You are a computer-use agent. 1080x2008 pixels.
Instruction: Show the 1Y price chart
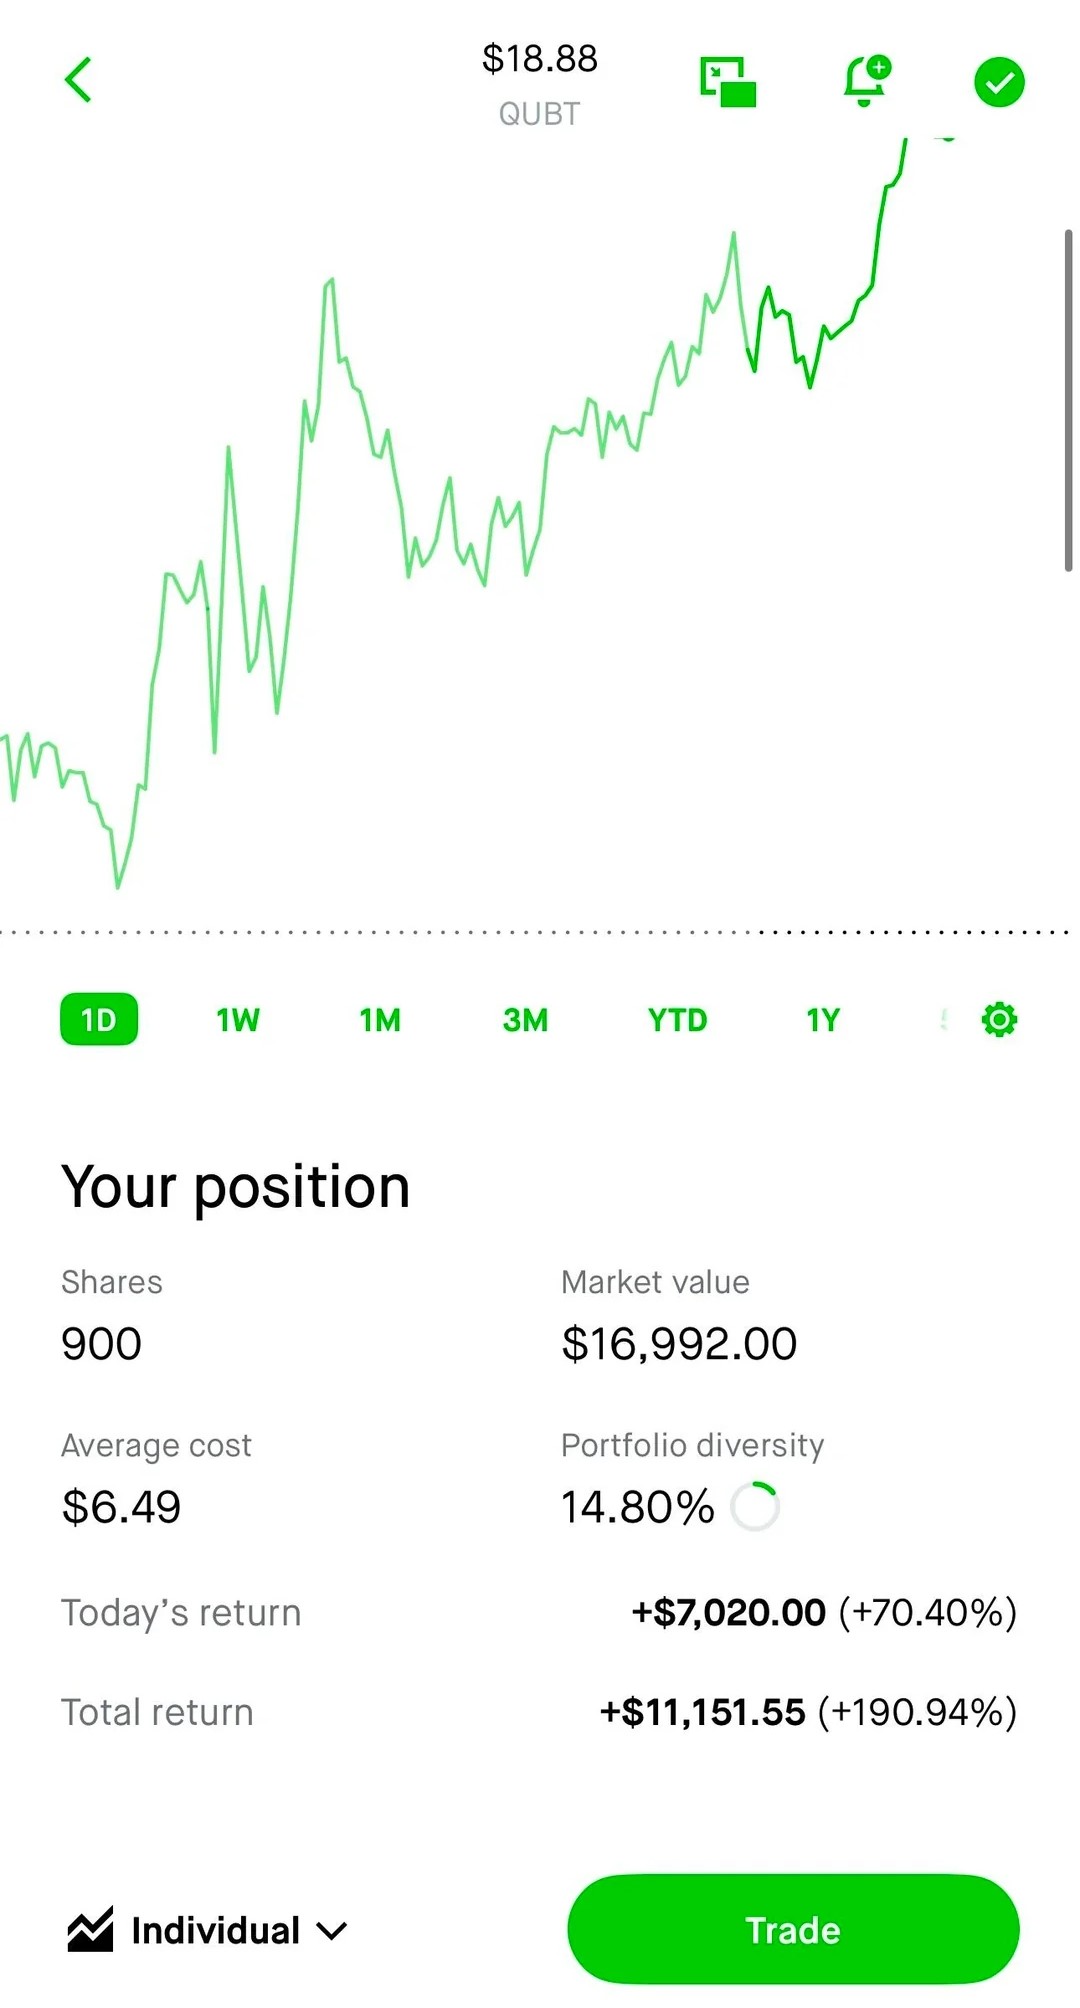(822, 1019)
